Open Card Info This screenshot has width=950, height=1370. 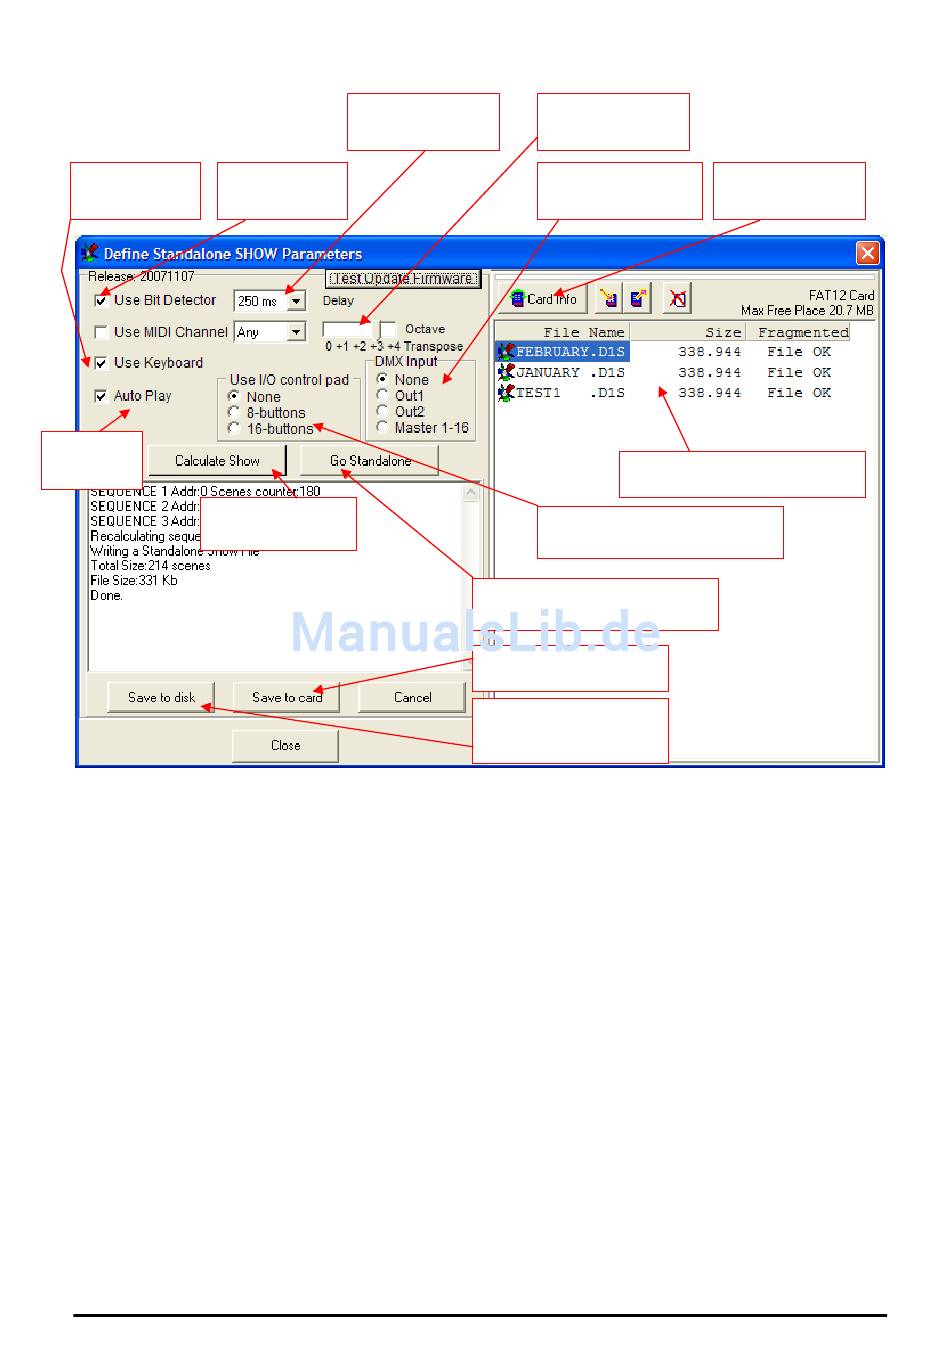click(x=544, y=298)
